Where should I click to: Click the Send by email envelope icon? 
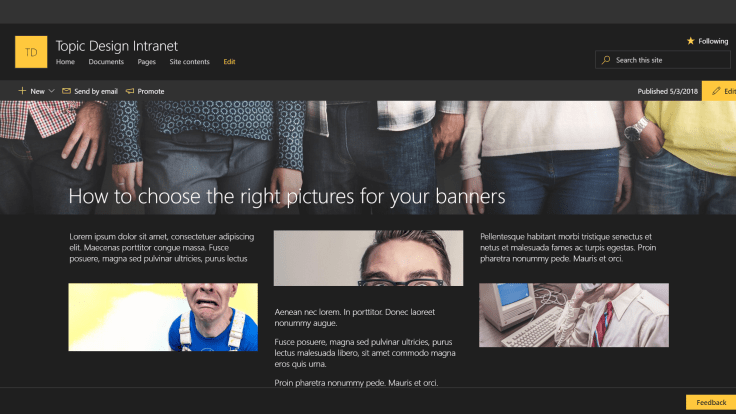tap(66, 91)
